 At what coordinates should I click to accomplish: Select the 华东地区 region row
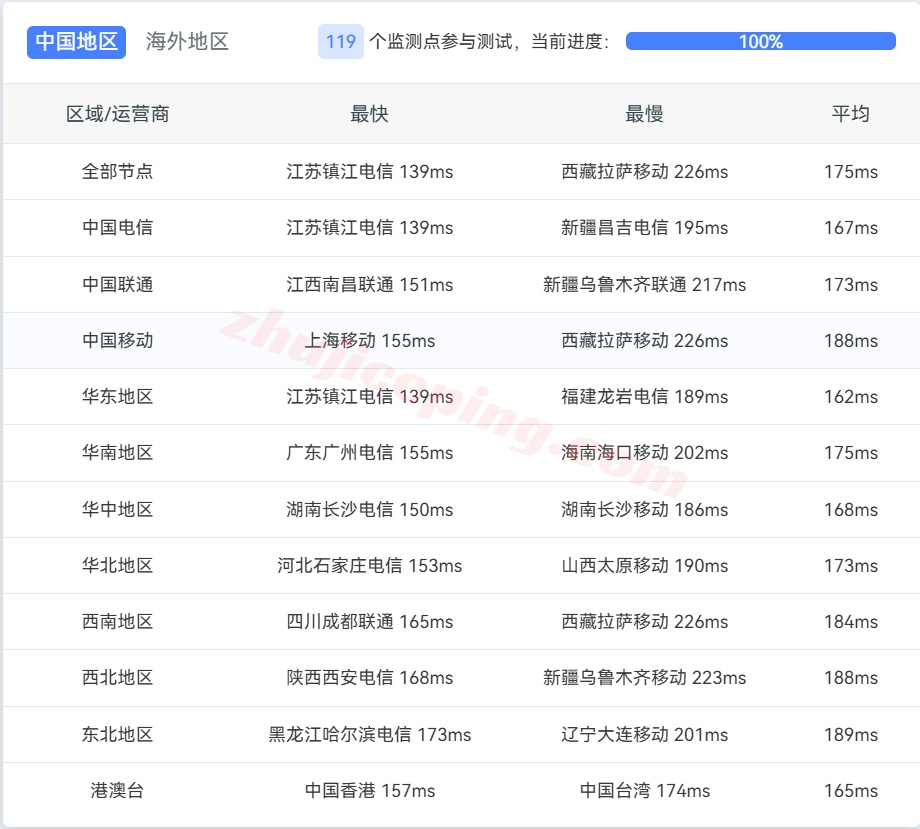click(118, 397)
